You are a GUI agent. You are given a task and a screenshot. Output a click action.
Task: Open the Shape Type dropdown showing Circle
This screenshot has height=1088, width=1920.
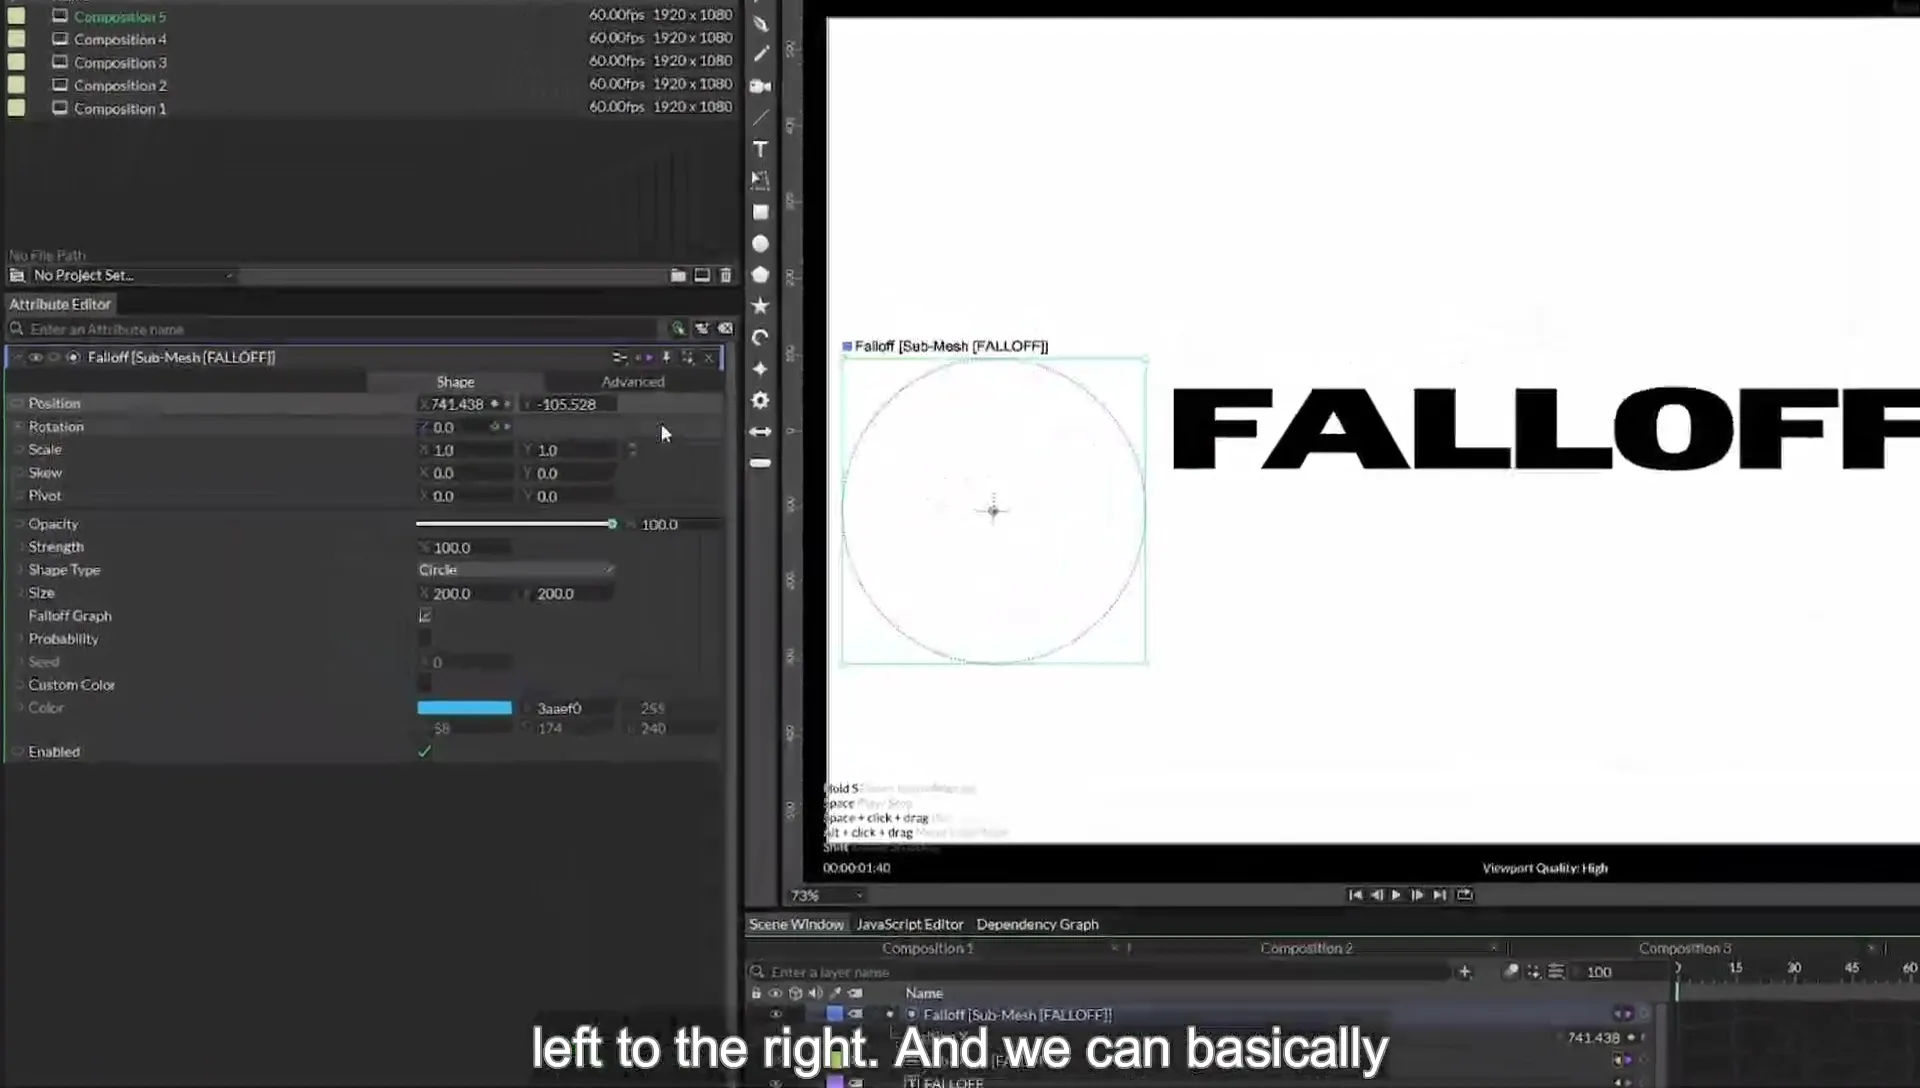[516, 570]
